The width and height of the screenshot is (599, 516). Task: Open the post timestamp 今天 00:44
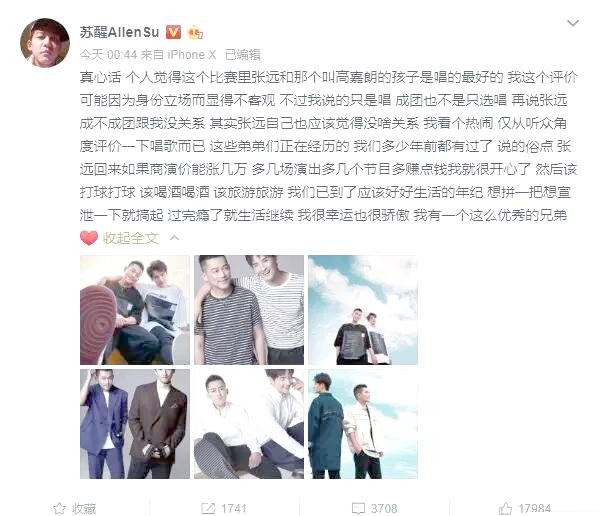(x=108, y=55)
